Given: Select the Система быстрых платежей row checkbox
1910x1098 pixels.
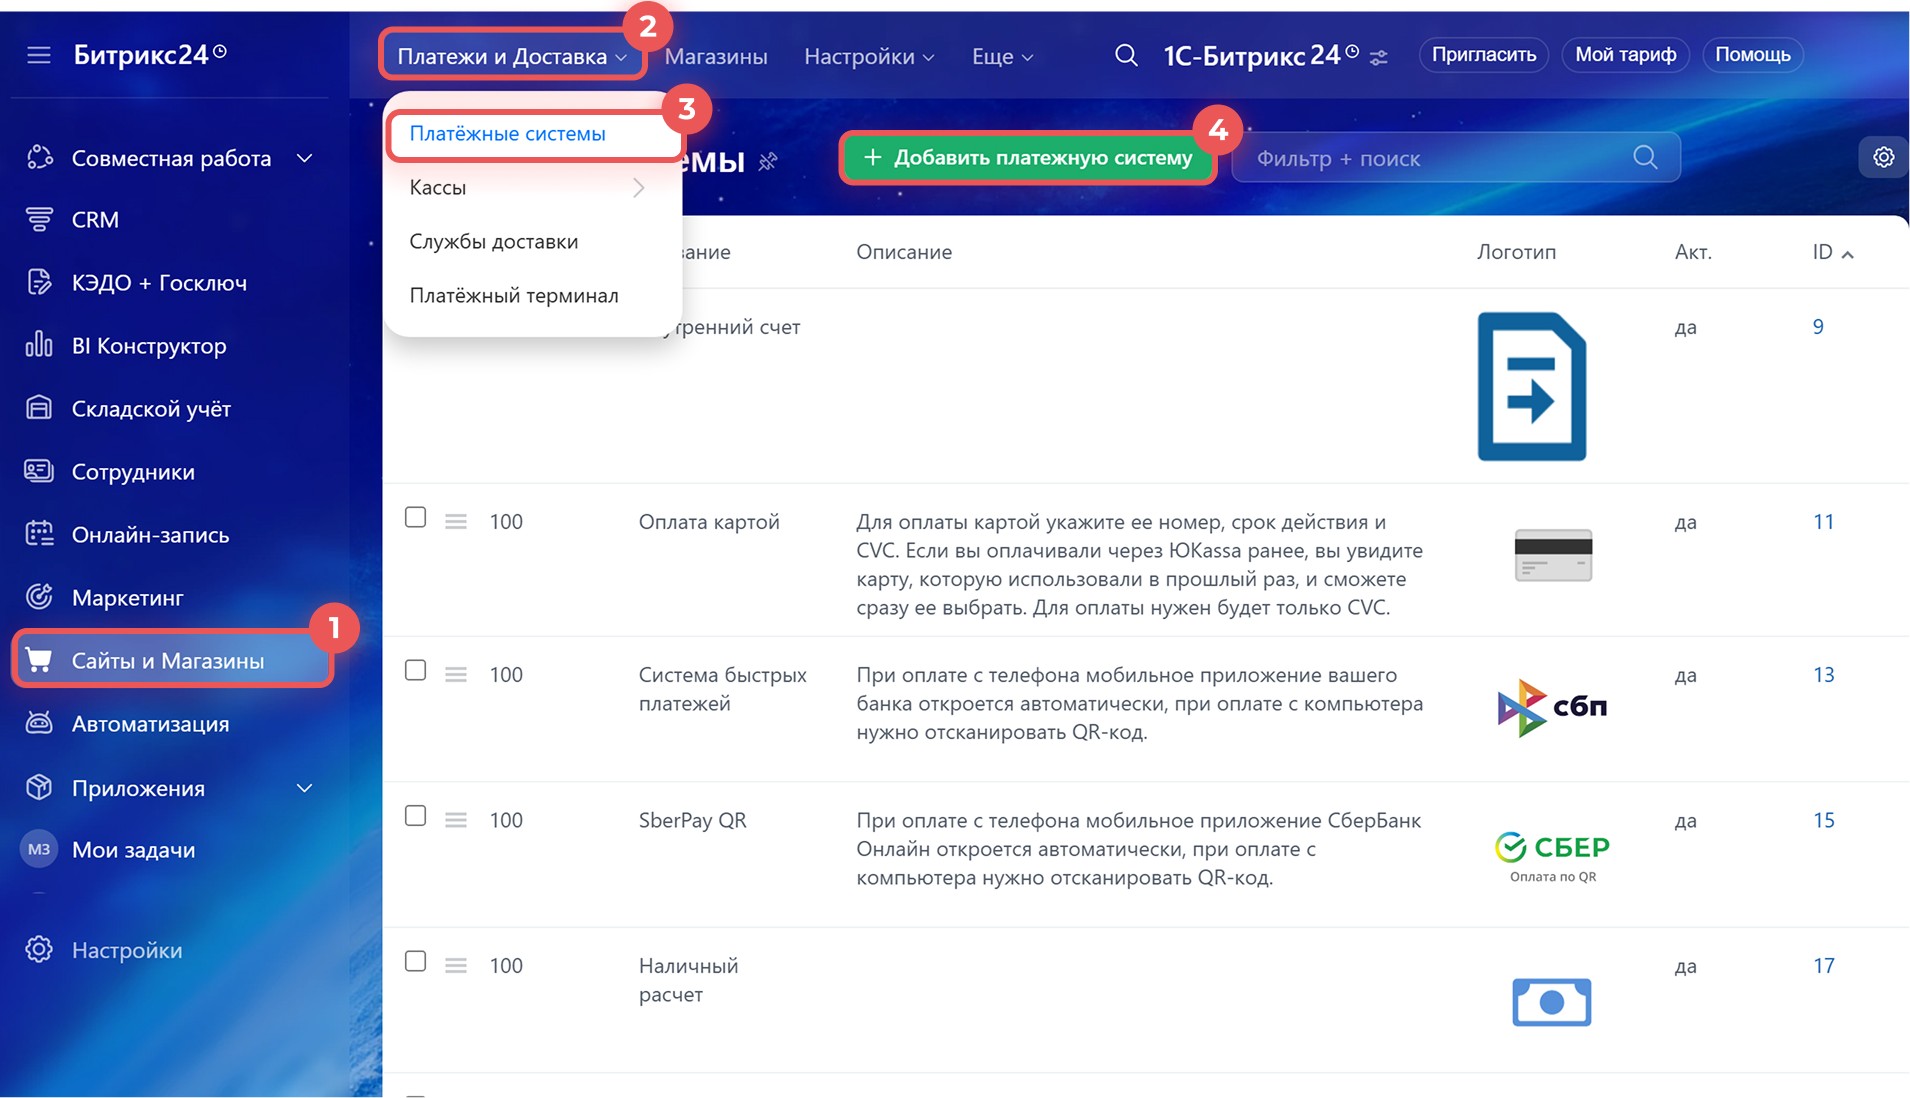Looking at the screenshot, I should click(x=415, y=671).
